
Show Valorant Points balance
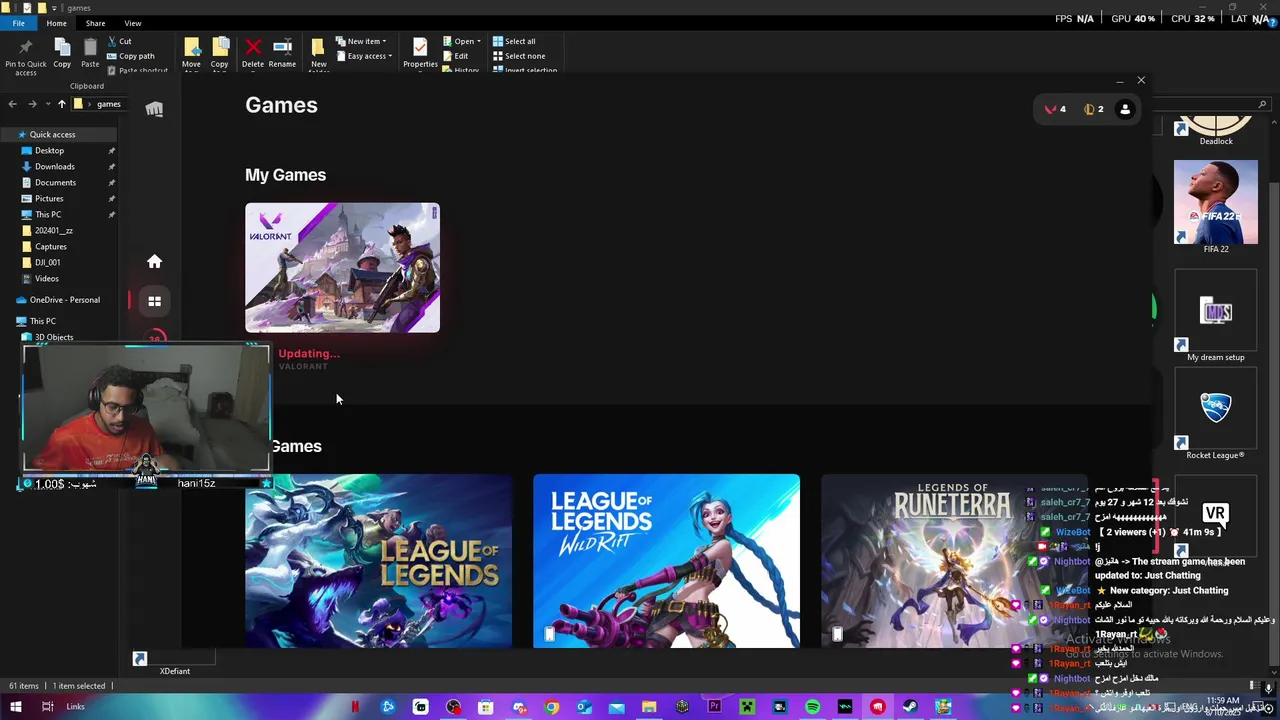point(1055,109)
